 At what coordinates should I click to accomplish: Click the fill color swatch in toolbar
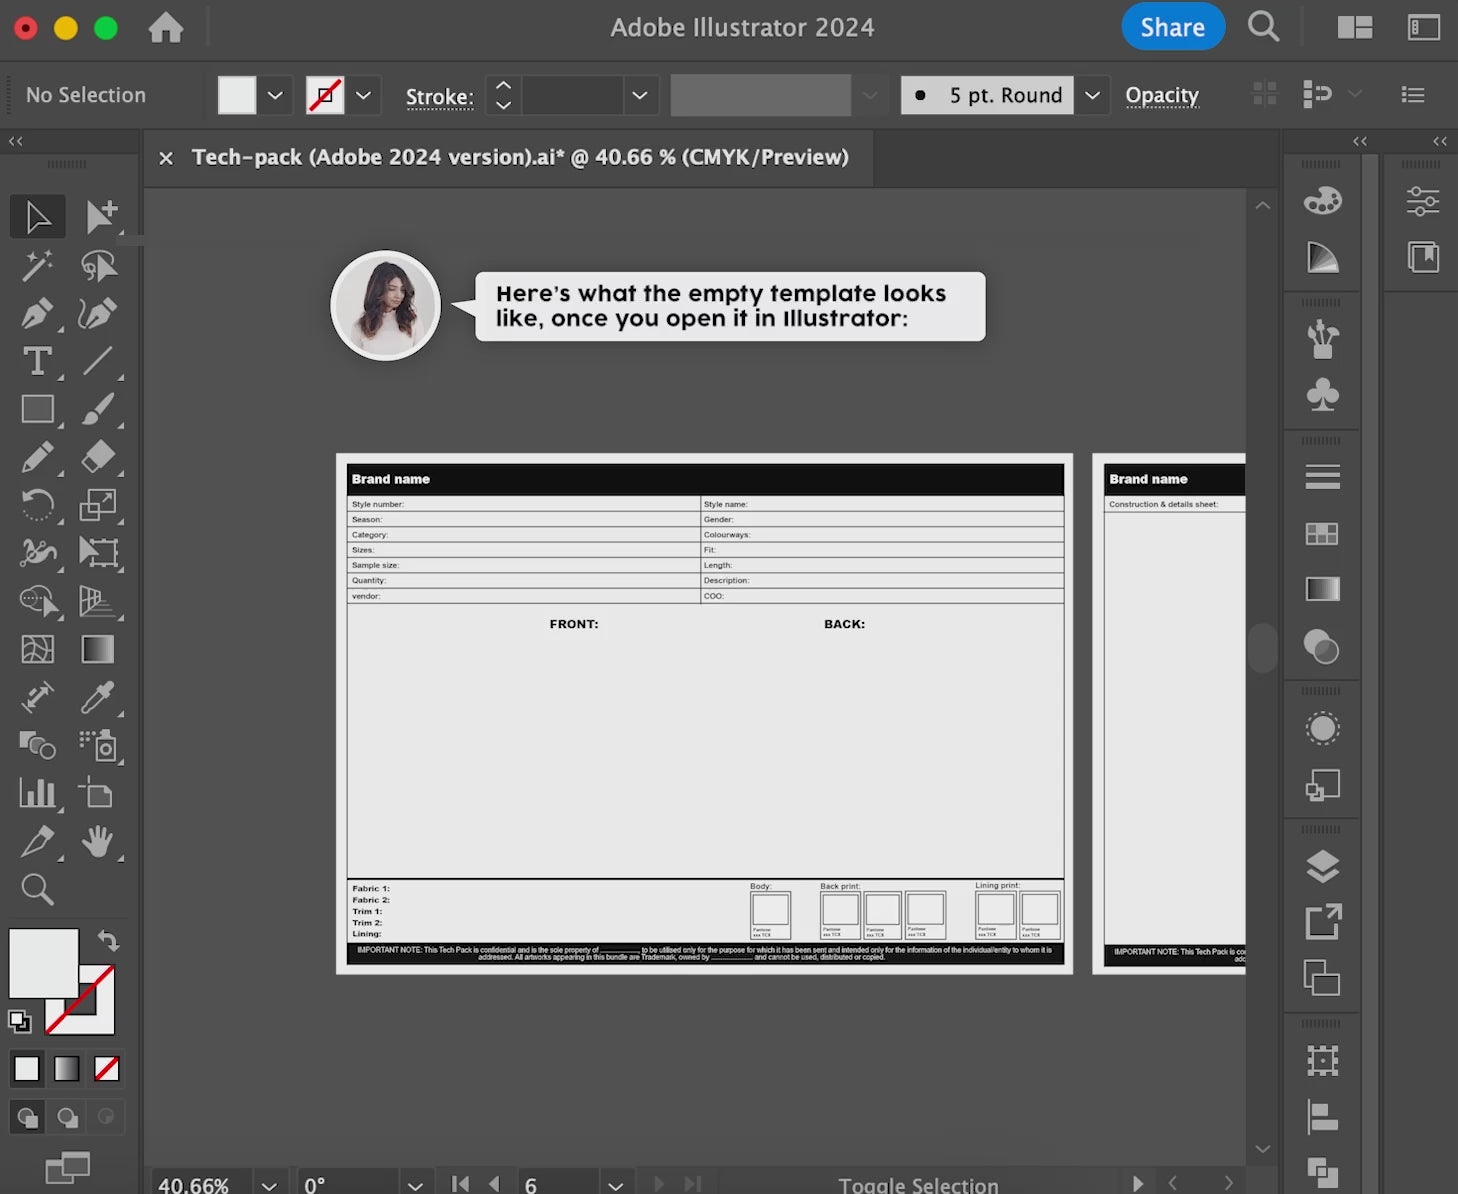click(43, 962)
